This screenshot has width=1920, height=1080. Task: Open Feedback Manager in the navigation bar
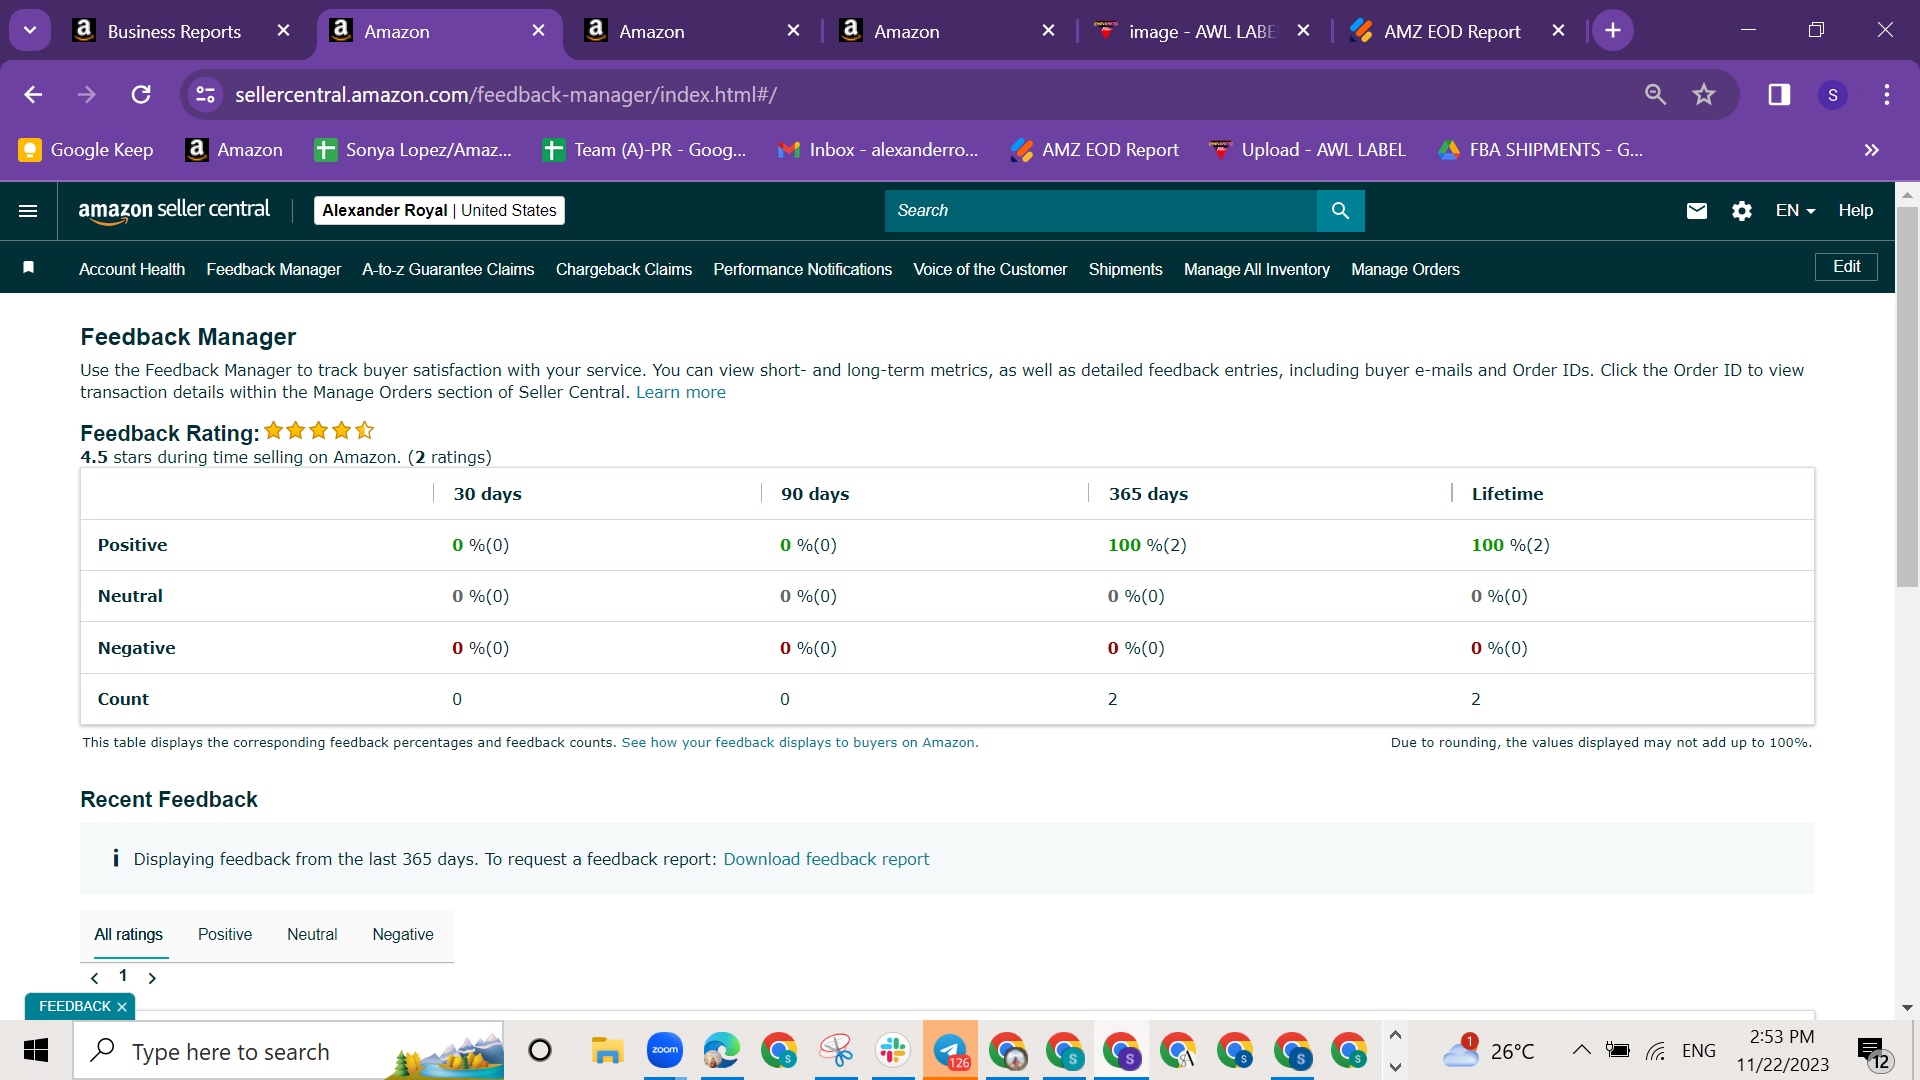[274, 270]
